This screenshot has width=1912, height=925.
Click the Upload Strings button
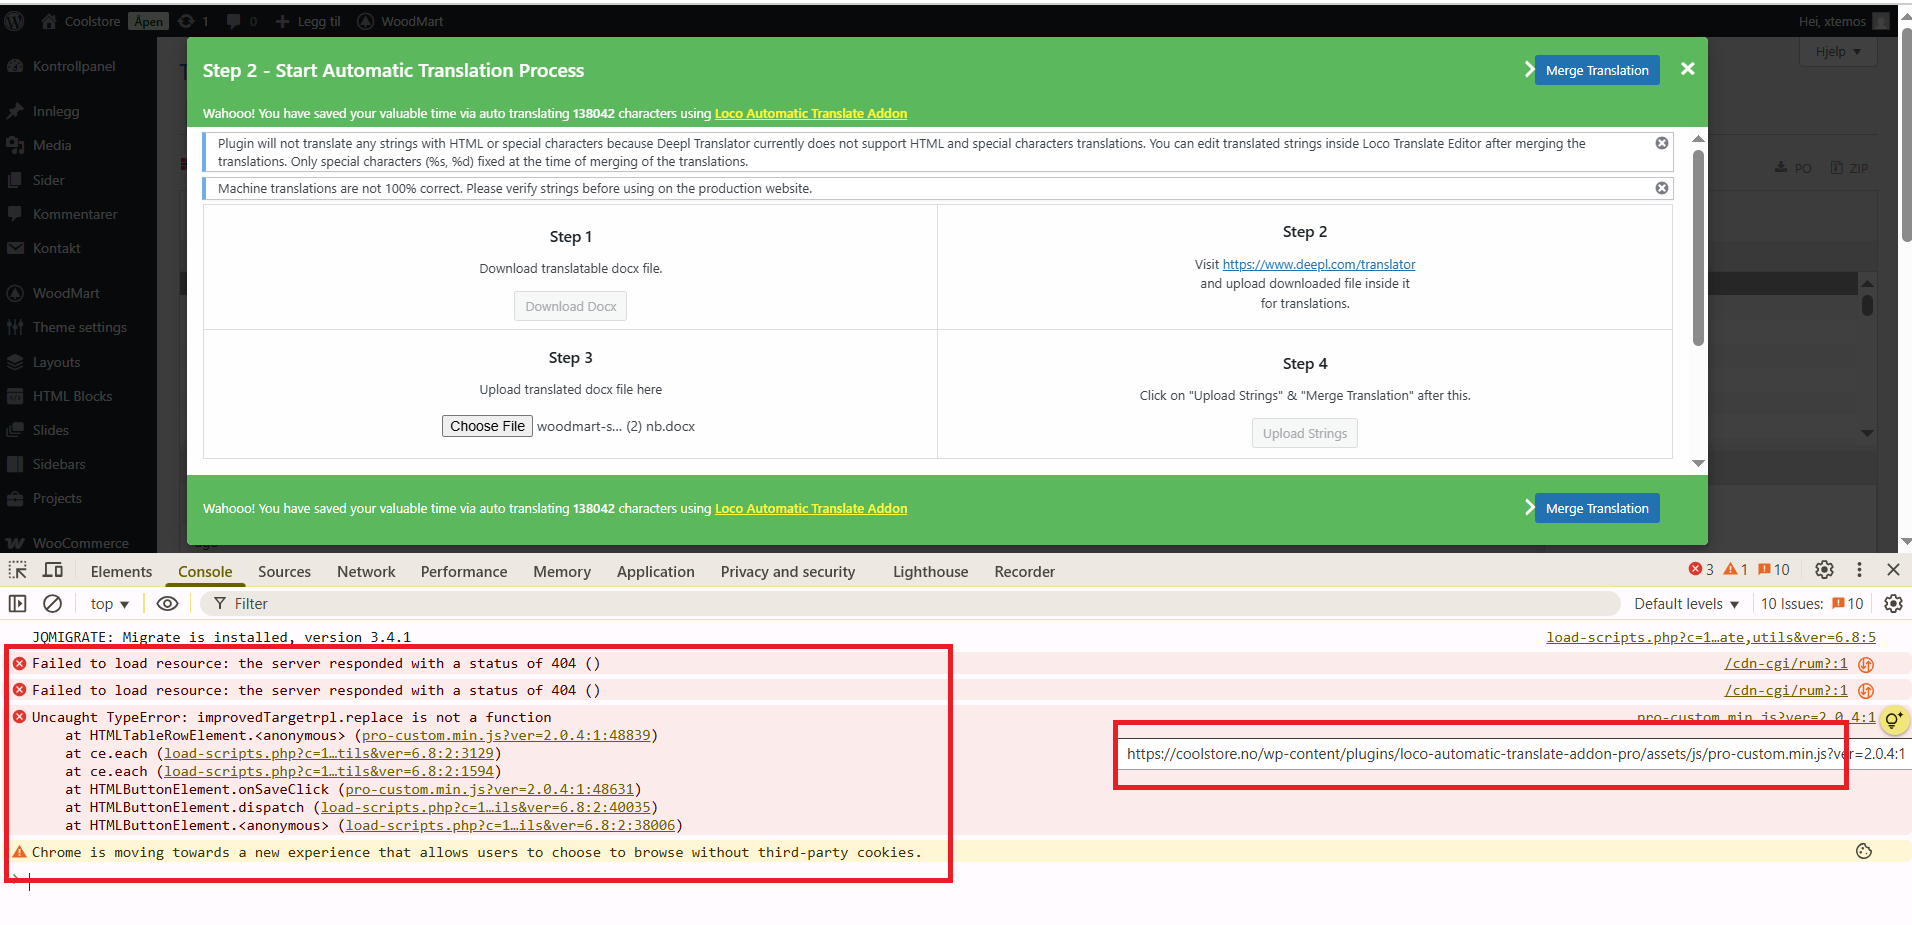pyautogui.click(x=1305, y=433)
